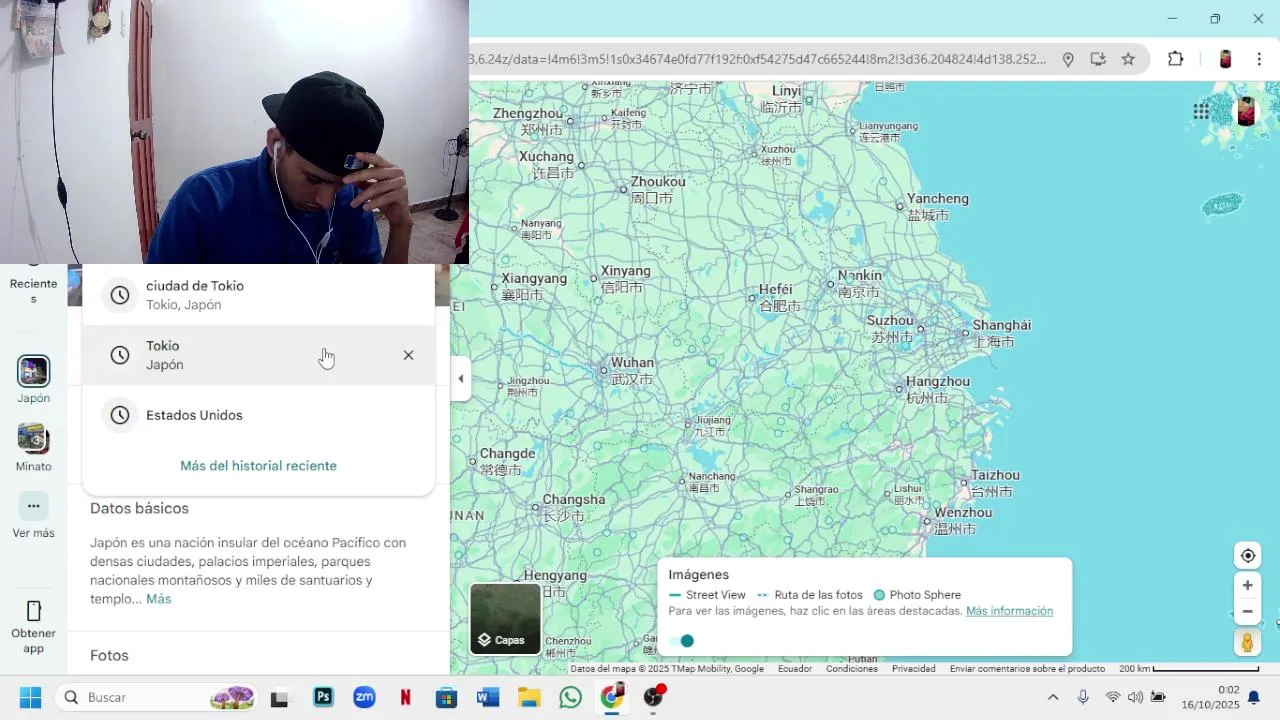
Task: Click Ecuador footer link
Action: [x=795, y=669]
